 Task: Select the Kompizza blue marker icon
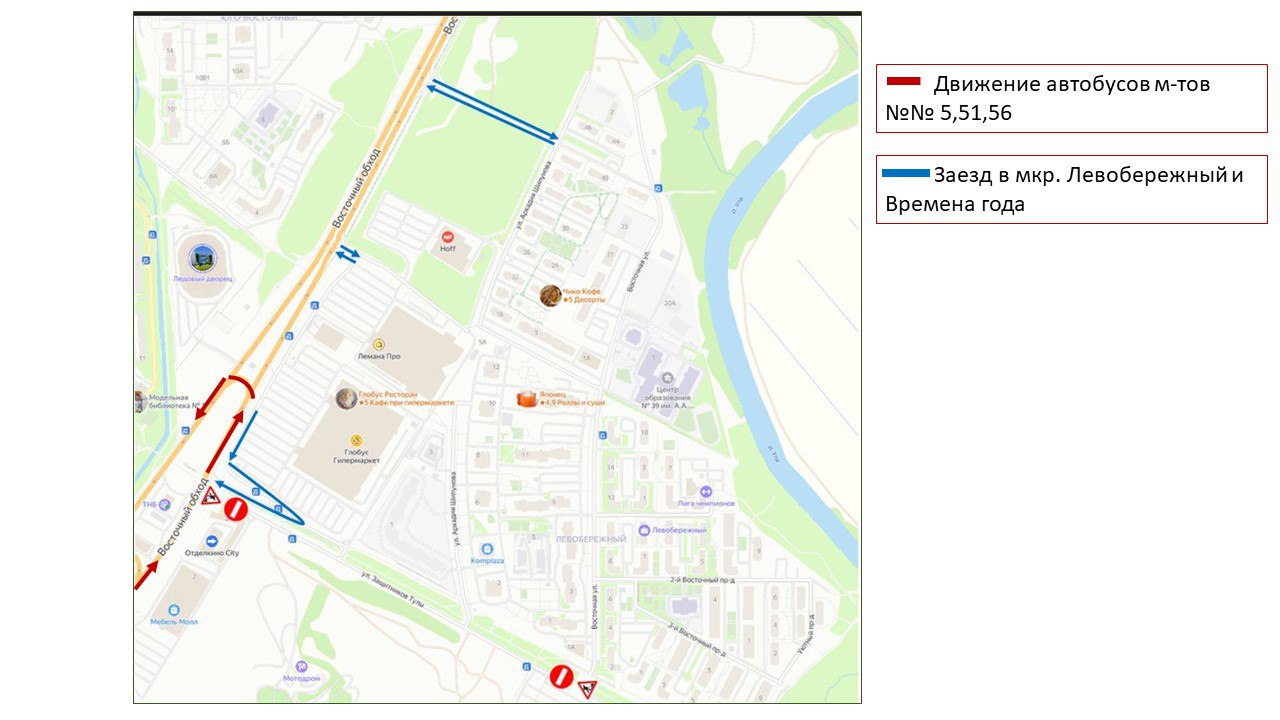[x=486, y=549]
